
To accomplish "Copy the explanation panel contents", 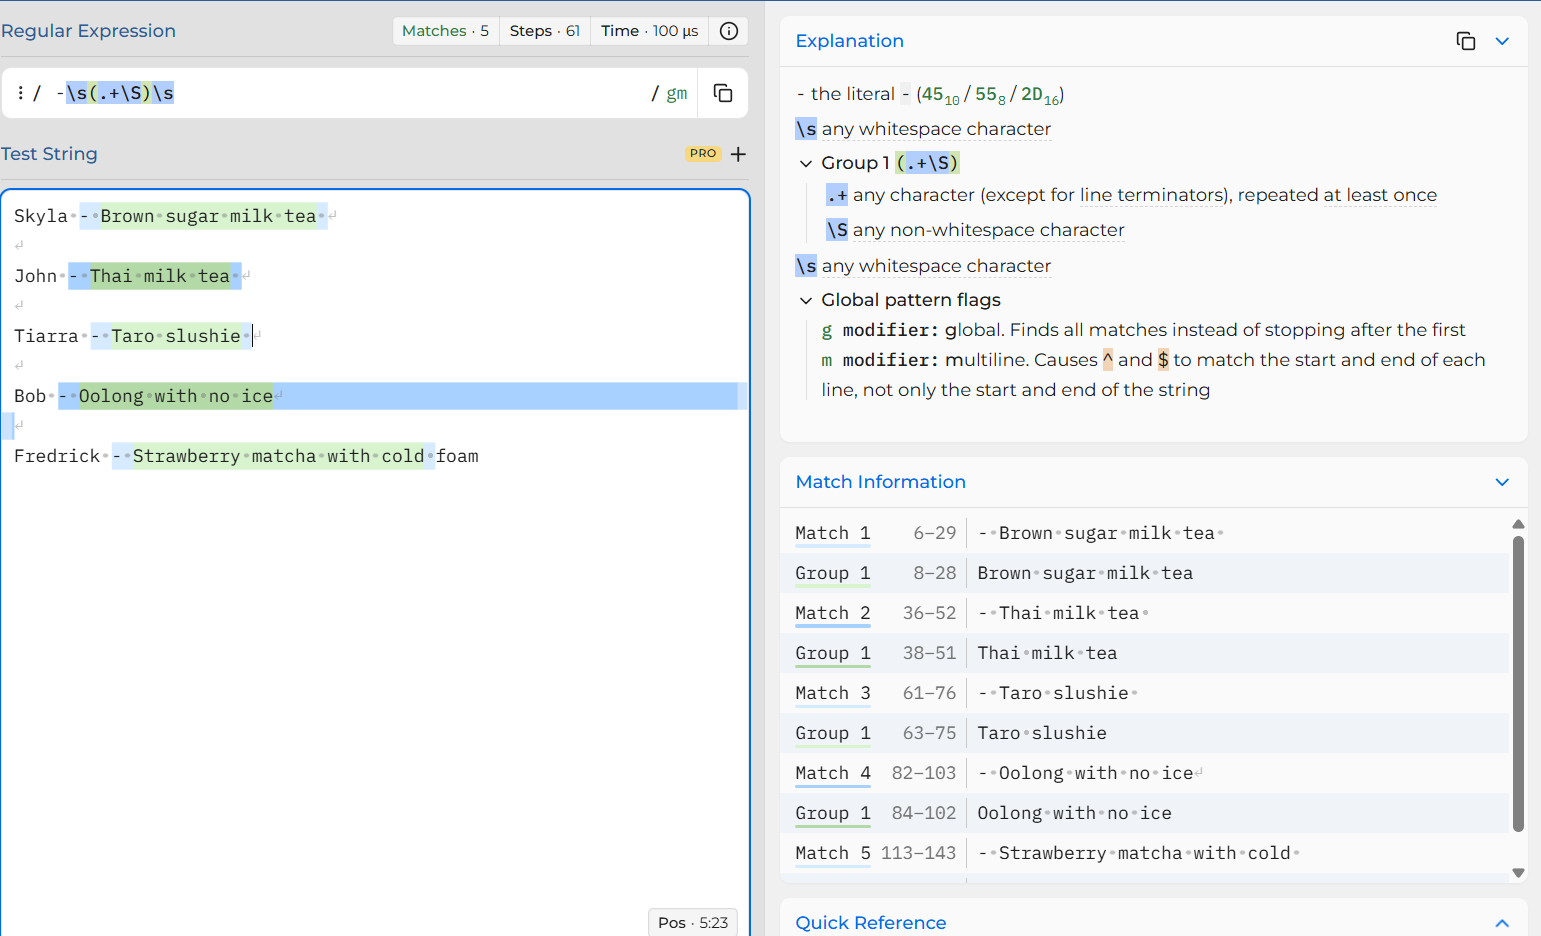I will [x=1466, y=41].
